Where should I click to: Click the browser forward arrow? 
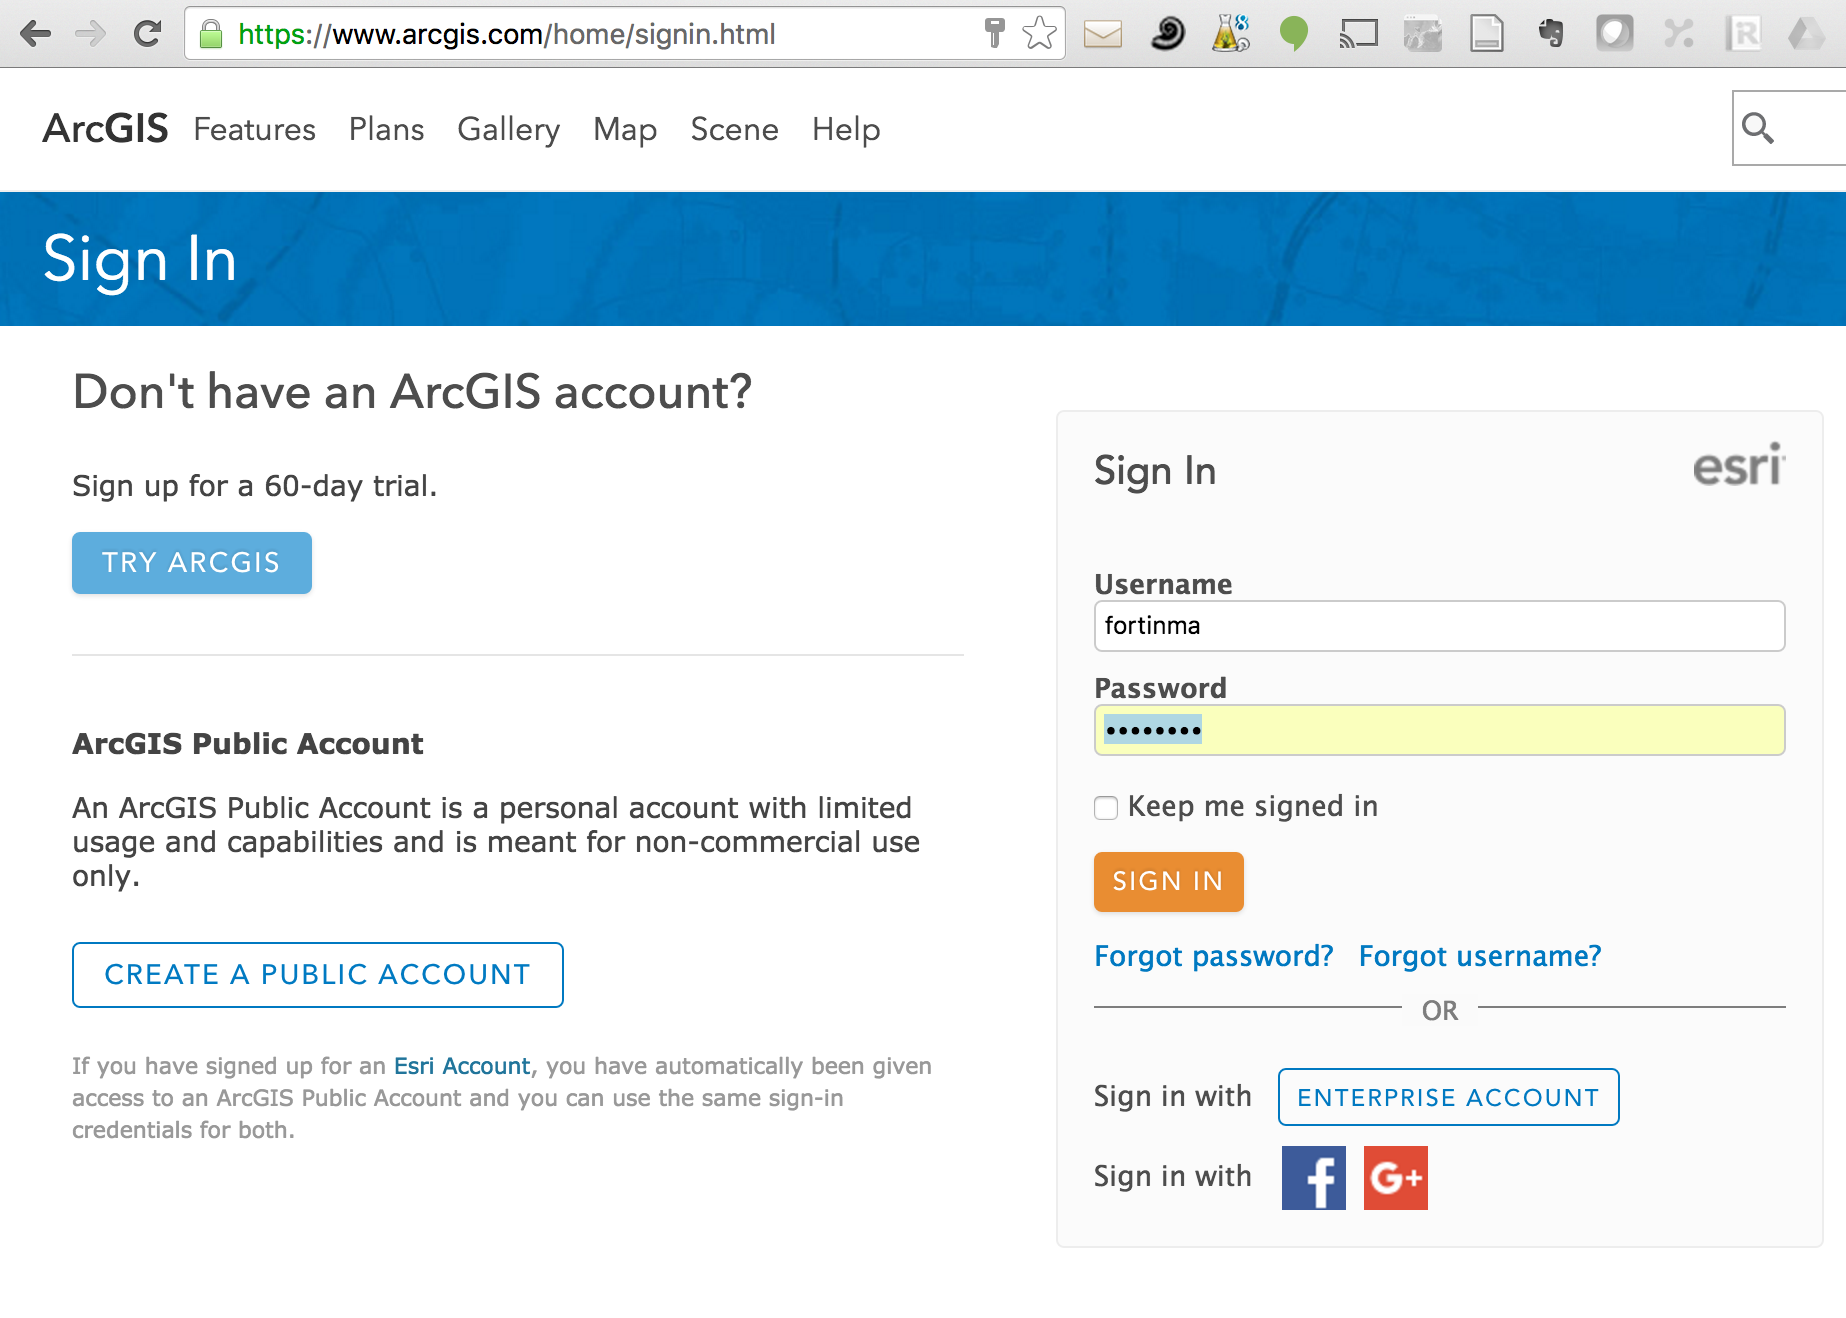[x=91, y=34]
